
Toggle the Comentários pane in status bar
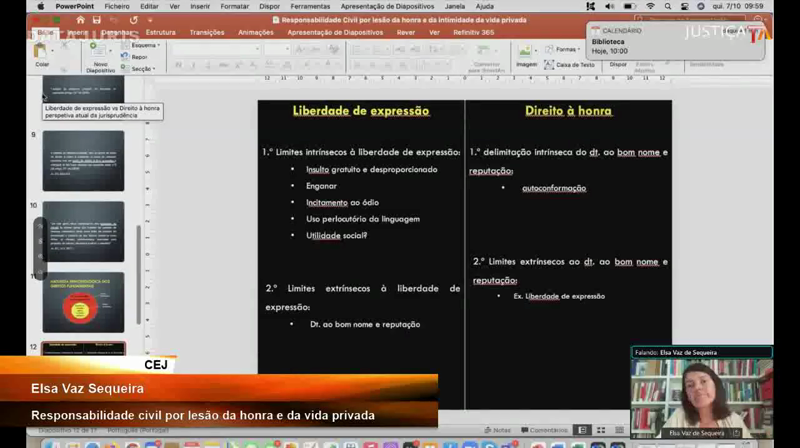(x=544, y=430)
